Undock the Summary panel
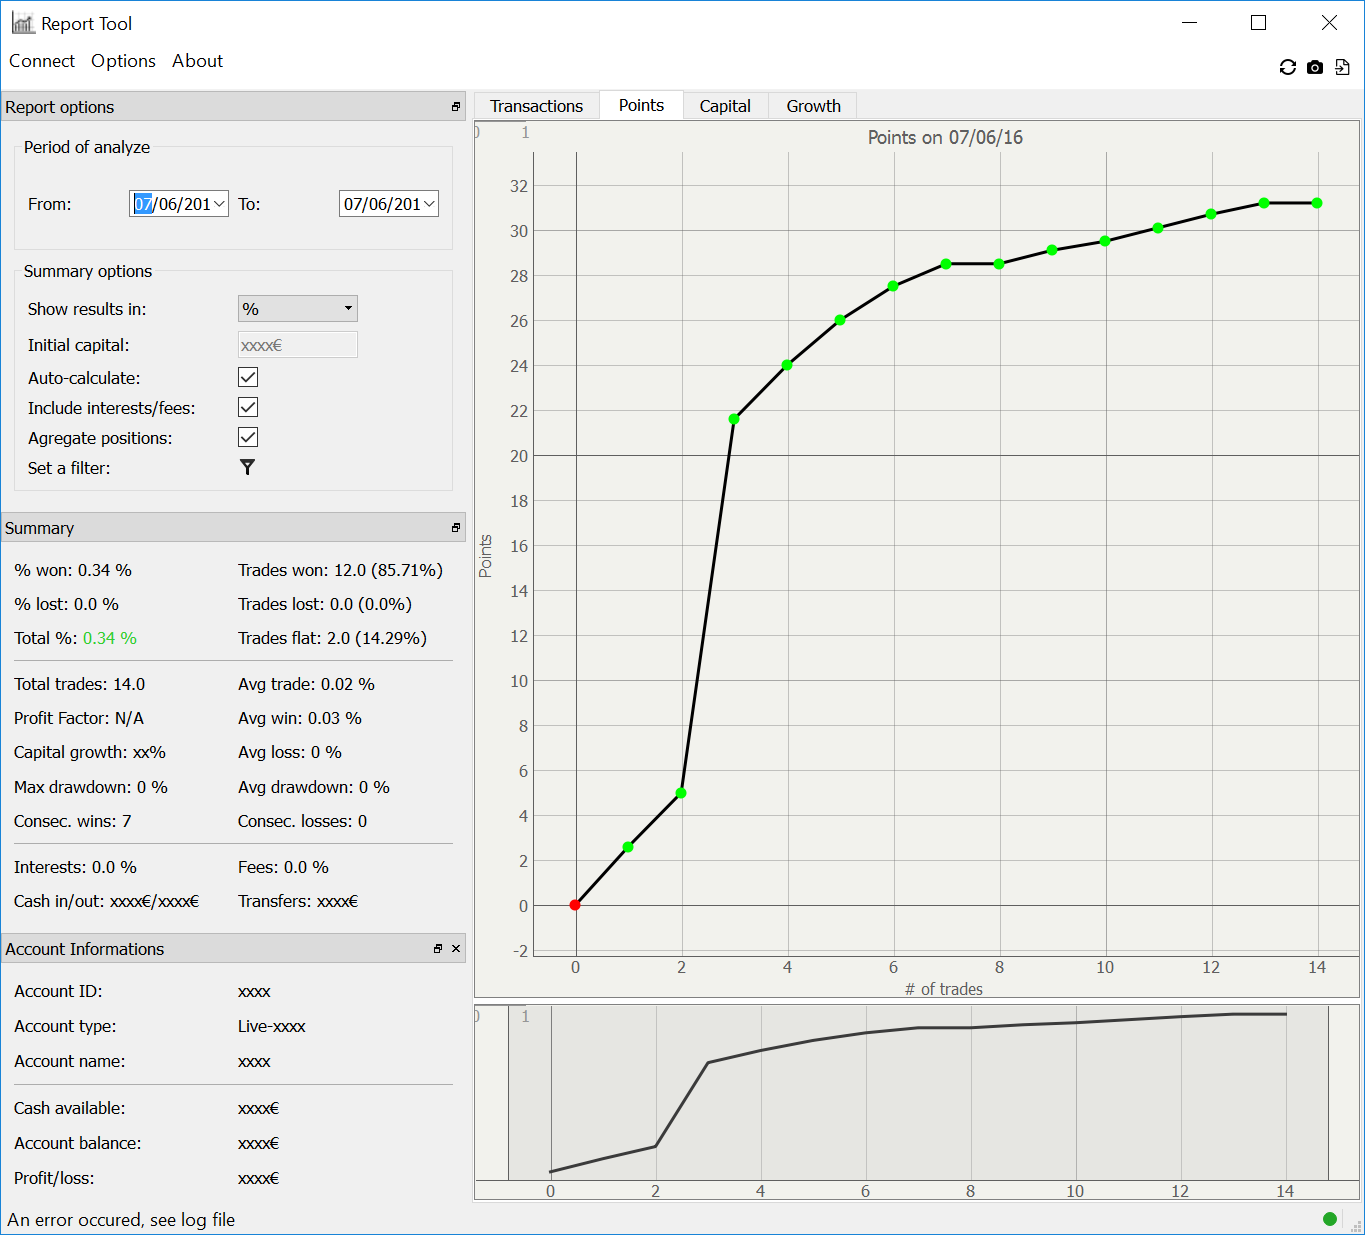1365x1235 pixels. (456, 528)
